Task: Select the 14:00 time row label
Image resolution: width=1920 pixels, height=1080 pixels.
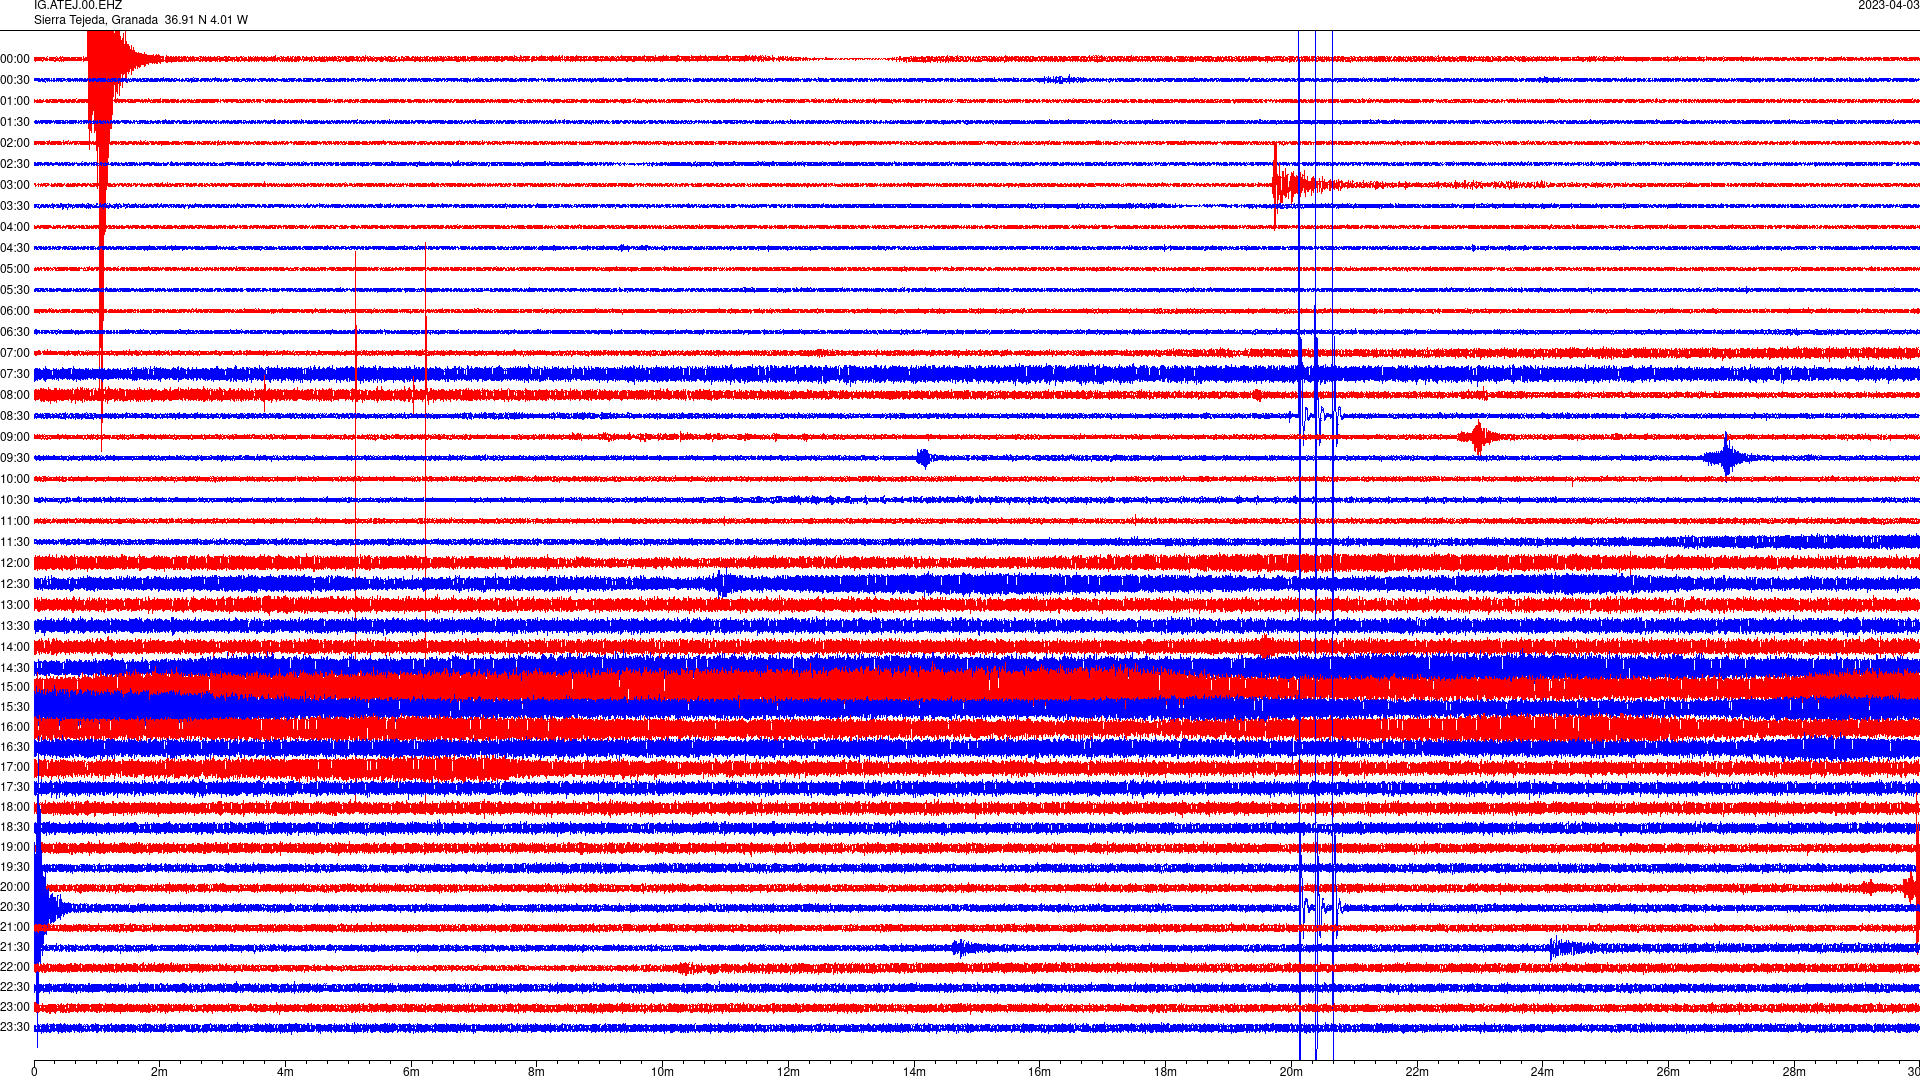Action: 15,647
